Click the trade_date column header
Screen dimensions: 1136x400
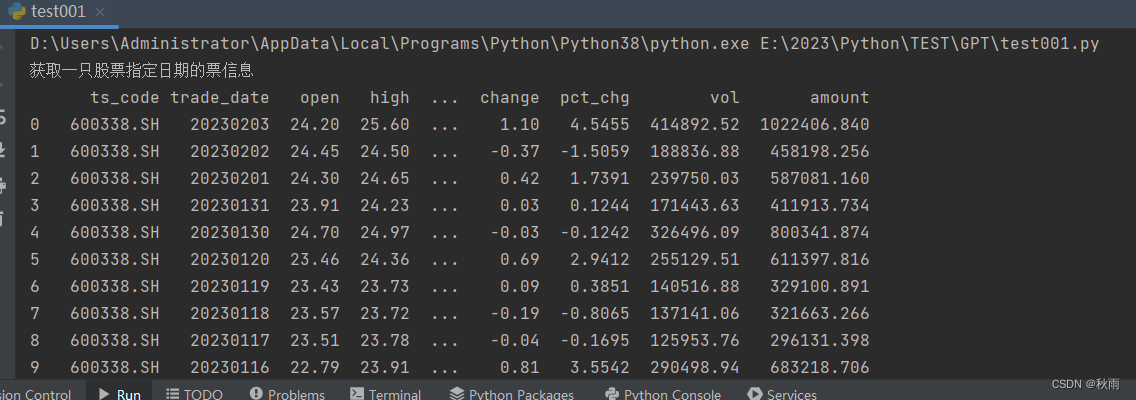pyautogui.click(x=220, y=98)
